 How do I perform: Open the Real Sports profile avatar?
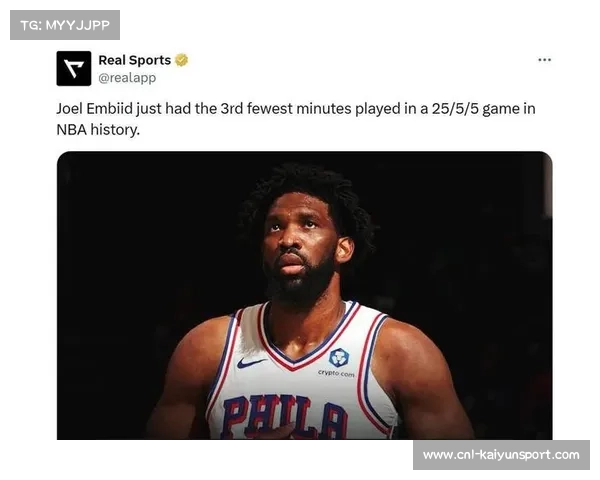pos(74,69)
